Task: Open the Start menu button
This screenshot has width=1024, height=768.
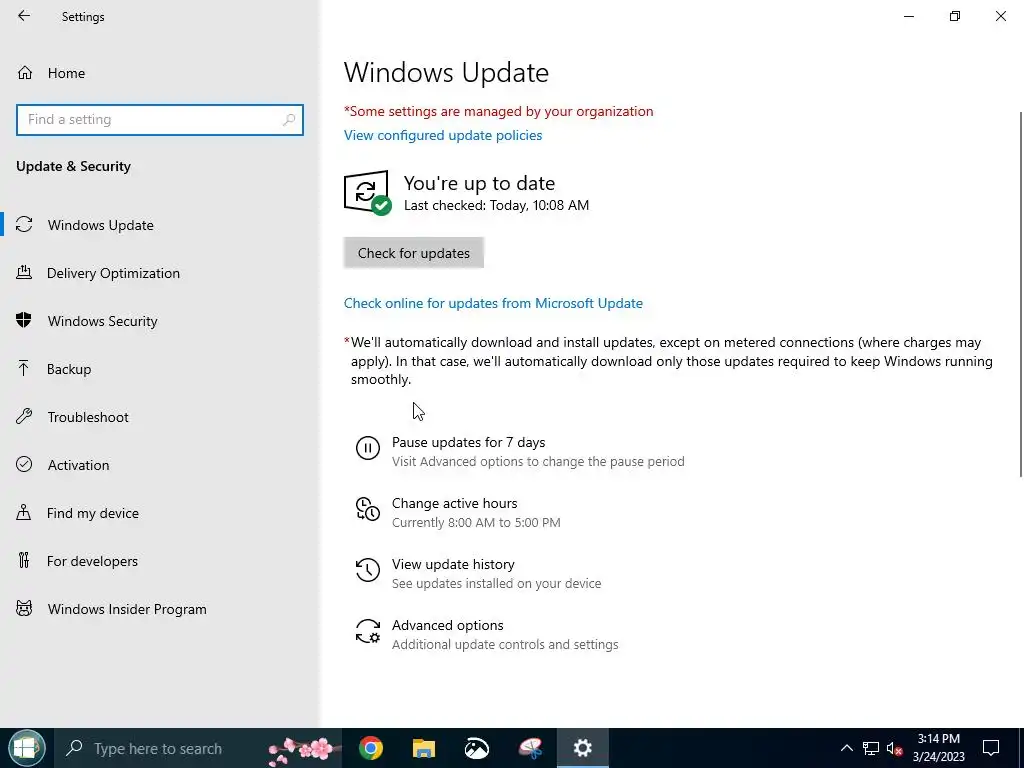Action: coord(26,748)
